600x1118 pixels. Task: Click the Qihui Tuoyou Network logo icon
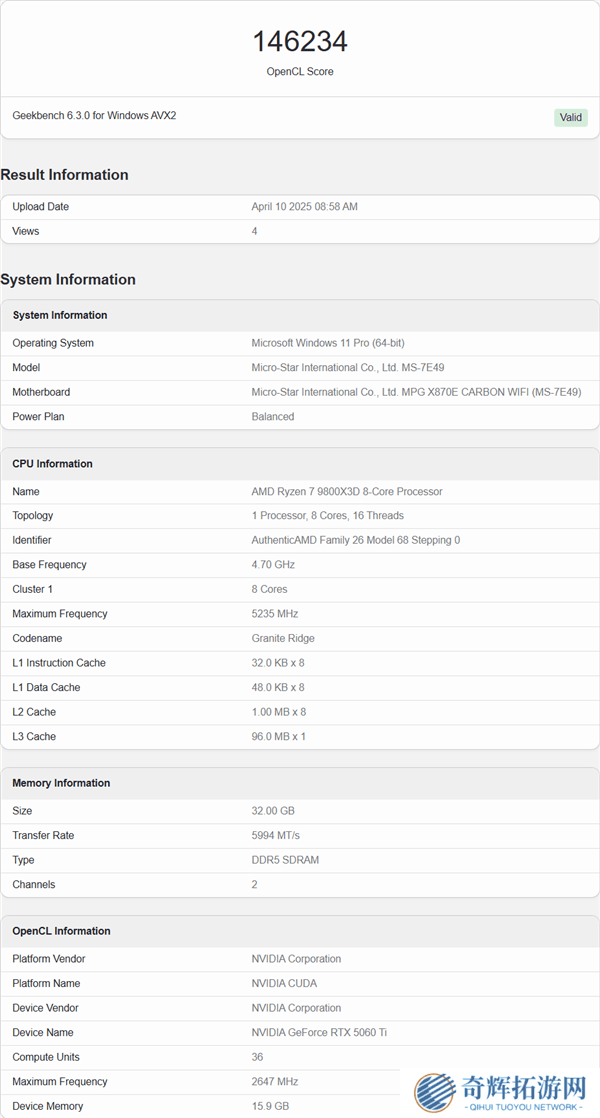(x=435, y=1093)
